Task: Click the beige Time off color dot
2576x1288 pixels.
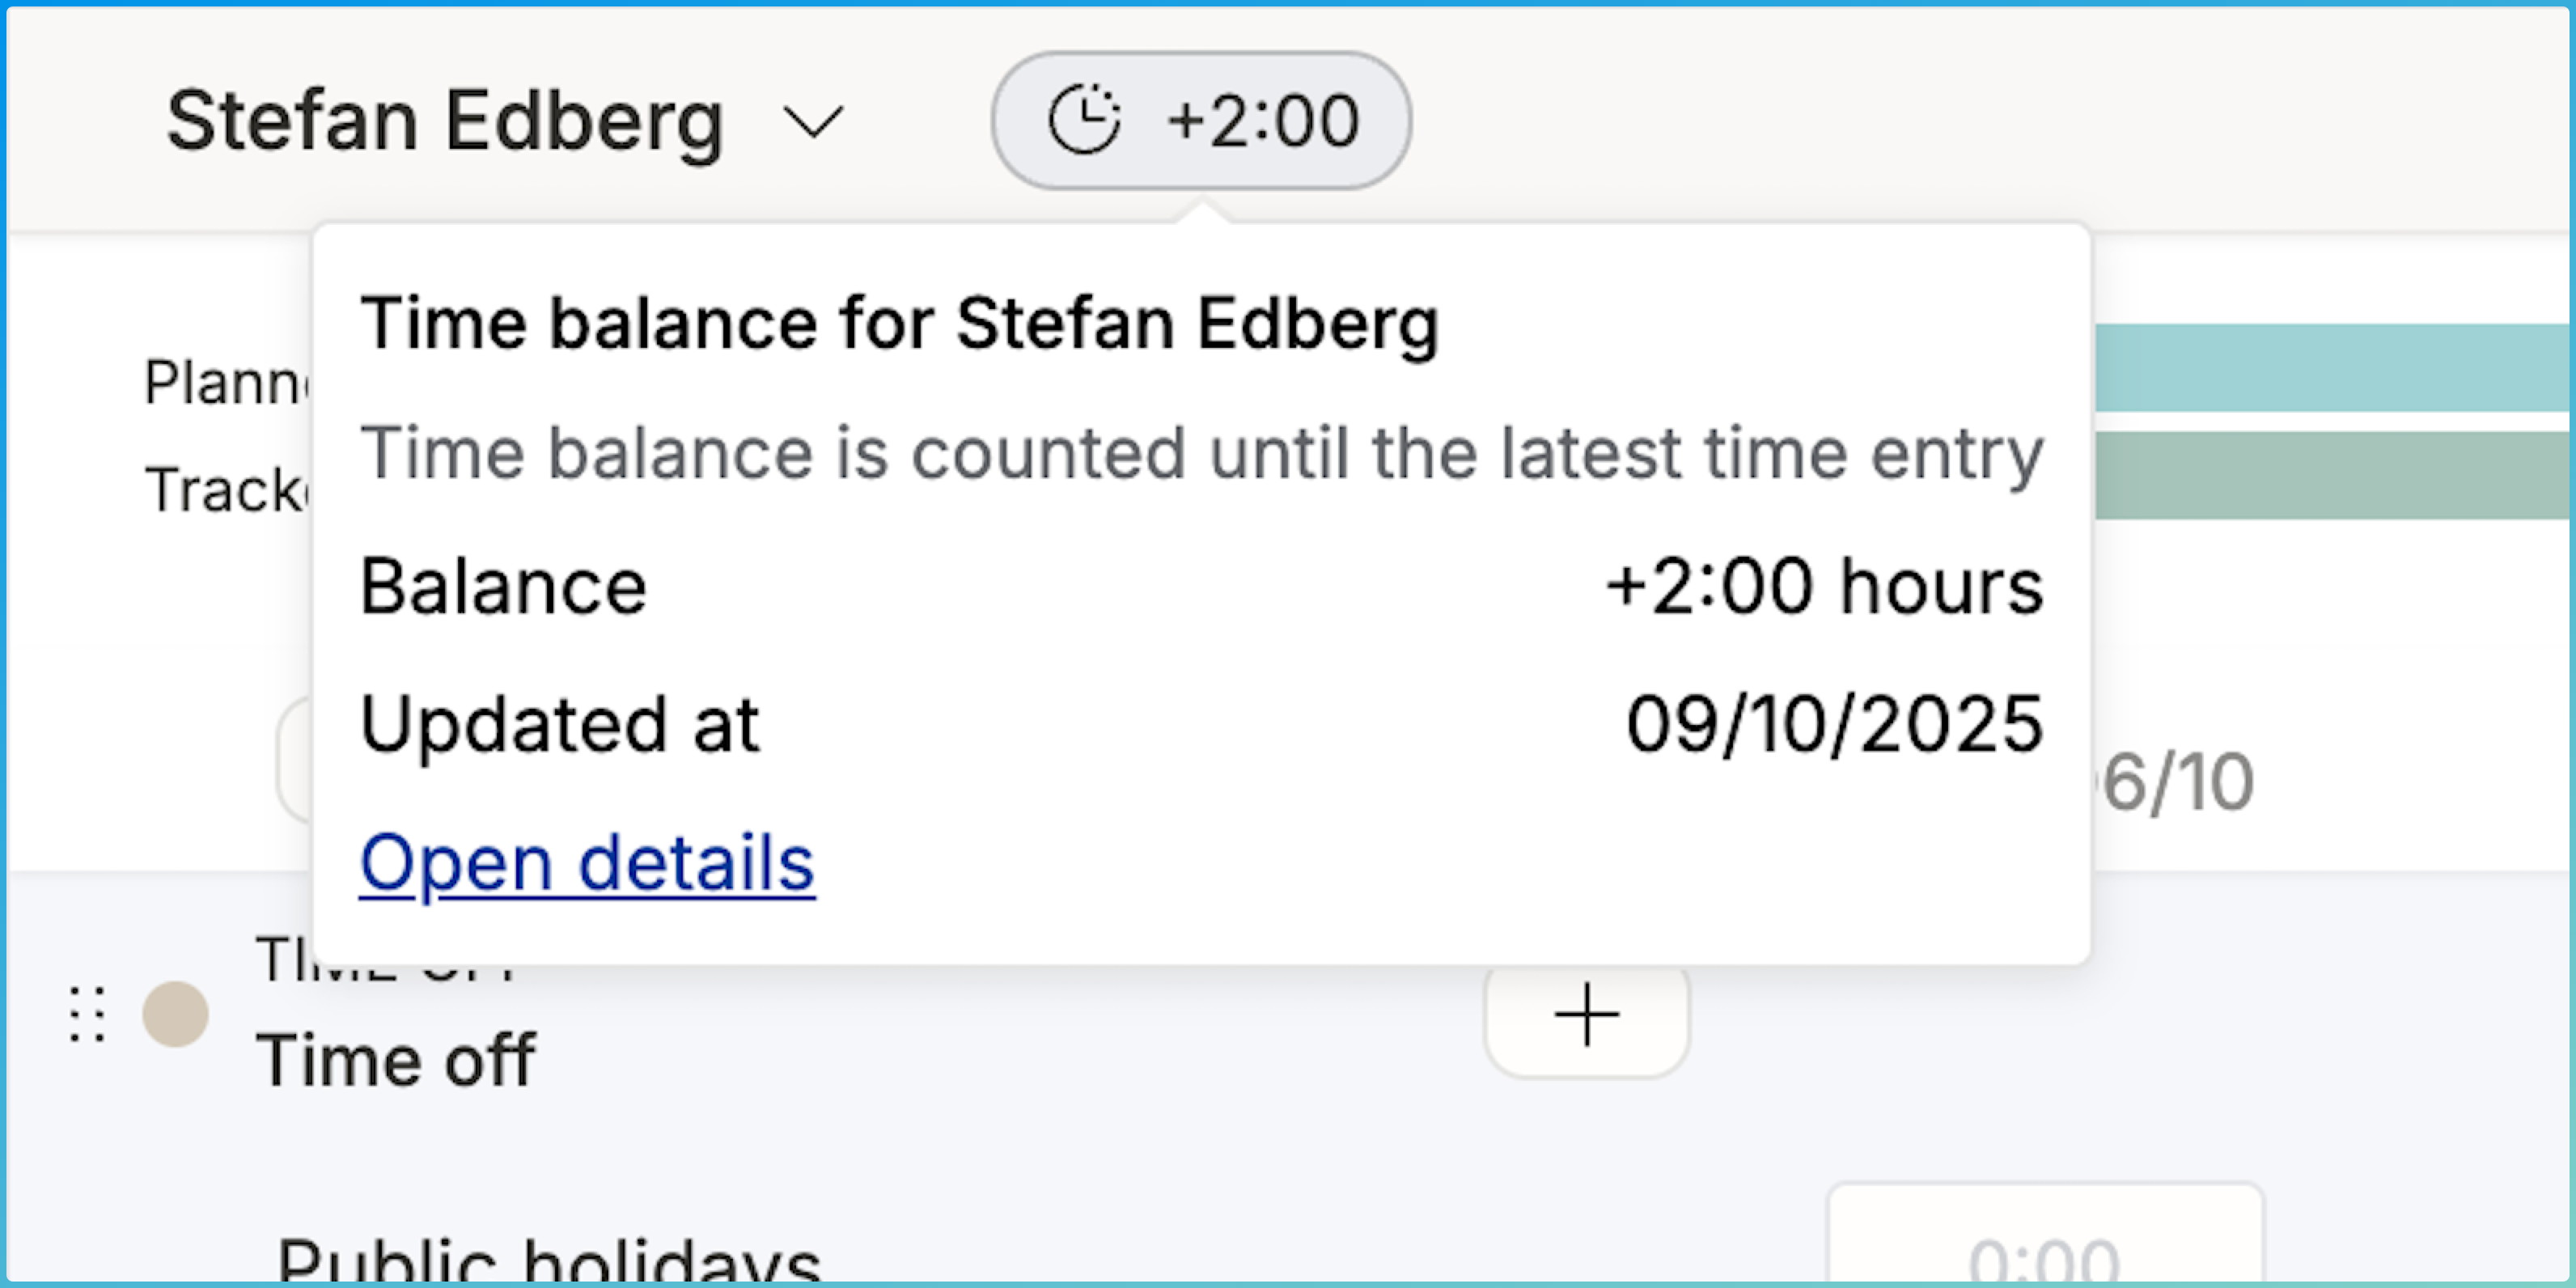Action: pyautogui.click(x=176, y=1015)
